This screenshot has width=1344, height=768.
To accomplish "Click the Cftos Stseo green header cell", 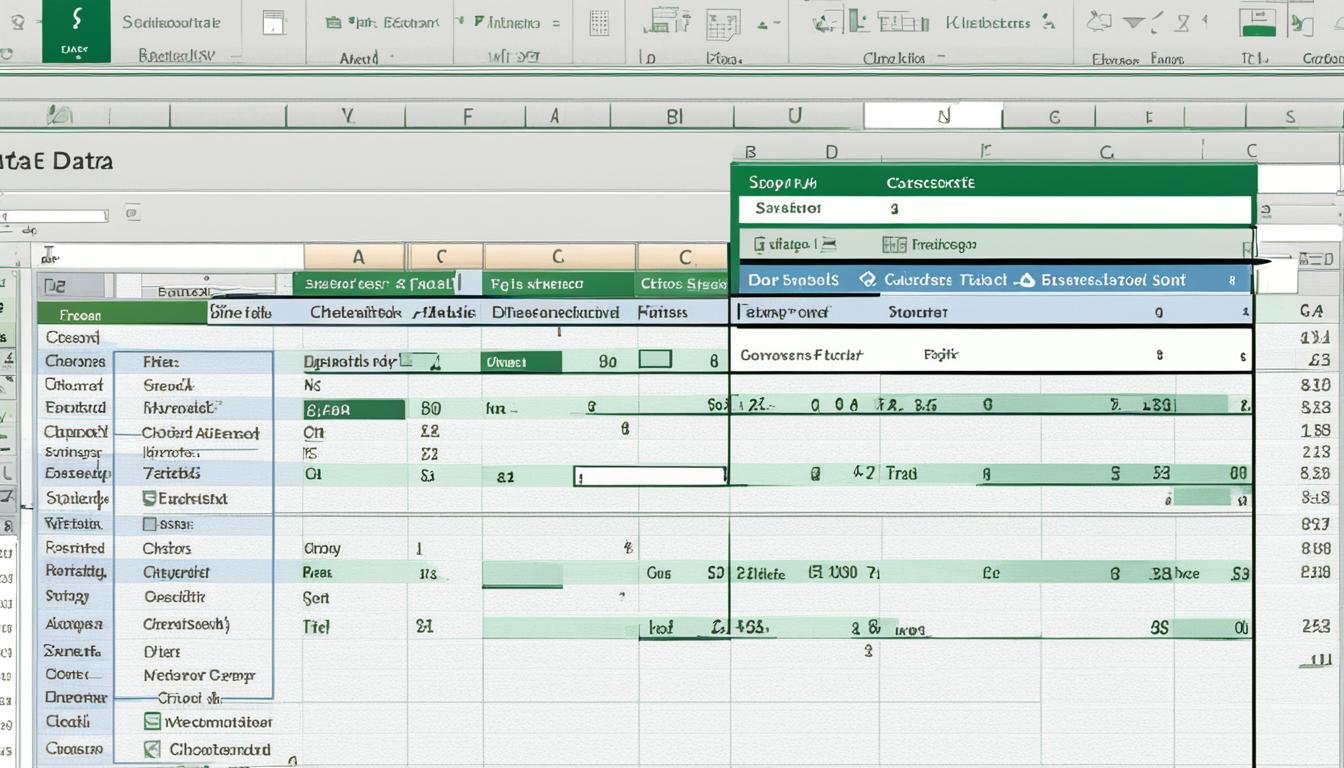I will [x=682, y=284].
